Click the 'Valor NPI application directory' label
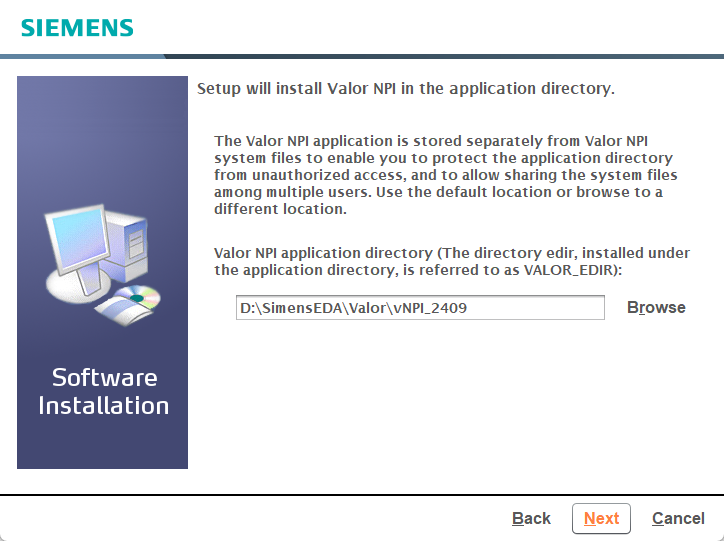The image size is (724, 541). tap(452, 261)
